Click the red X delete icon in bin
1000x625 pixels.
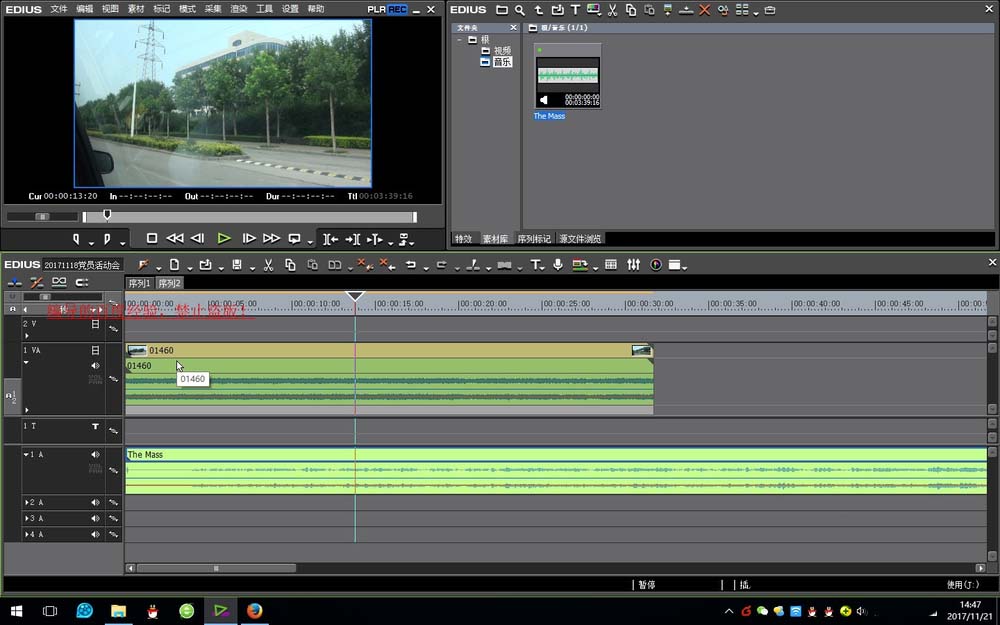click(x=705, y=10)
